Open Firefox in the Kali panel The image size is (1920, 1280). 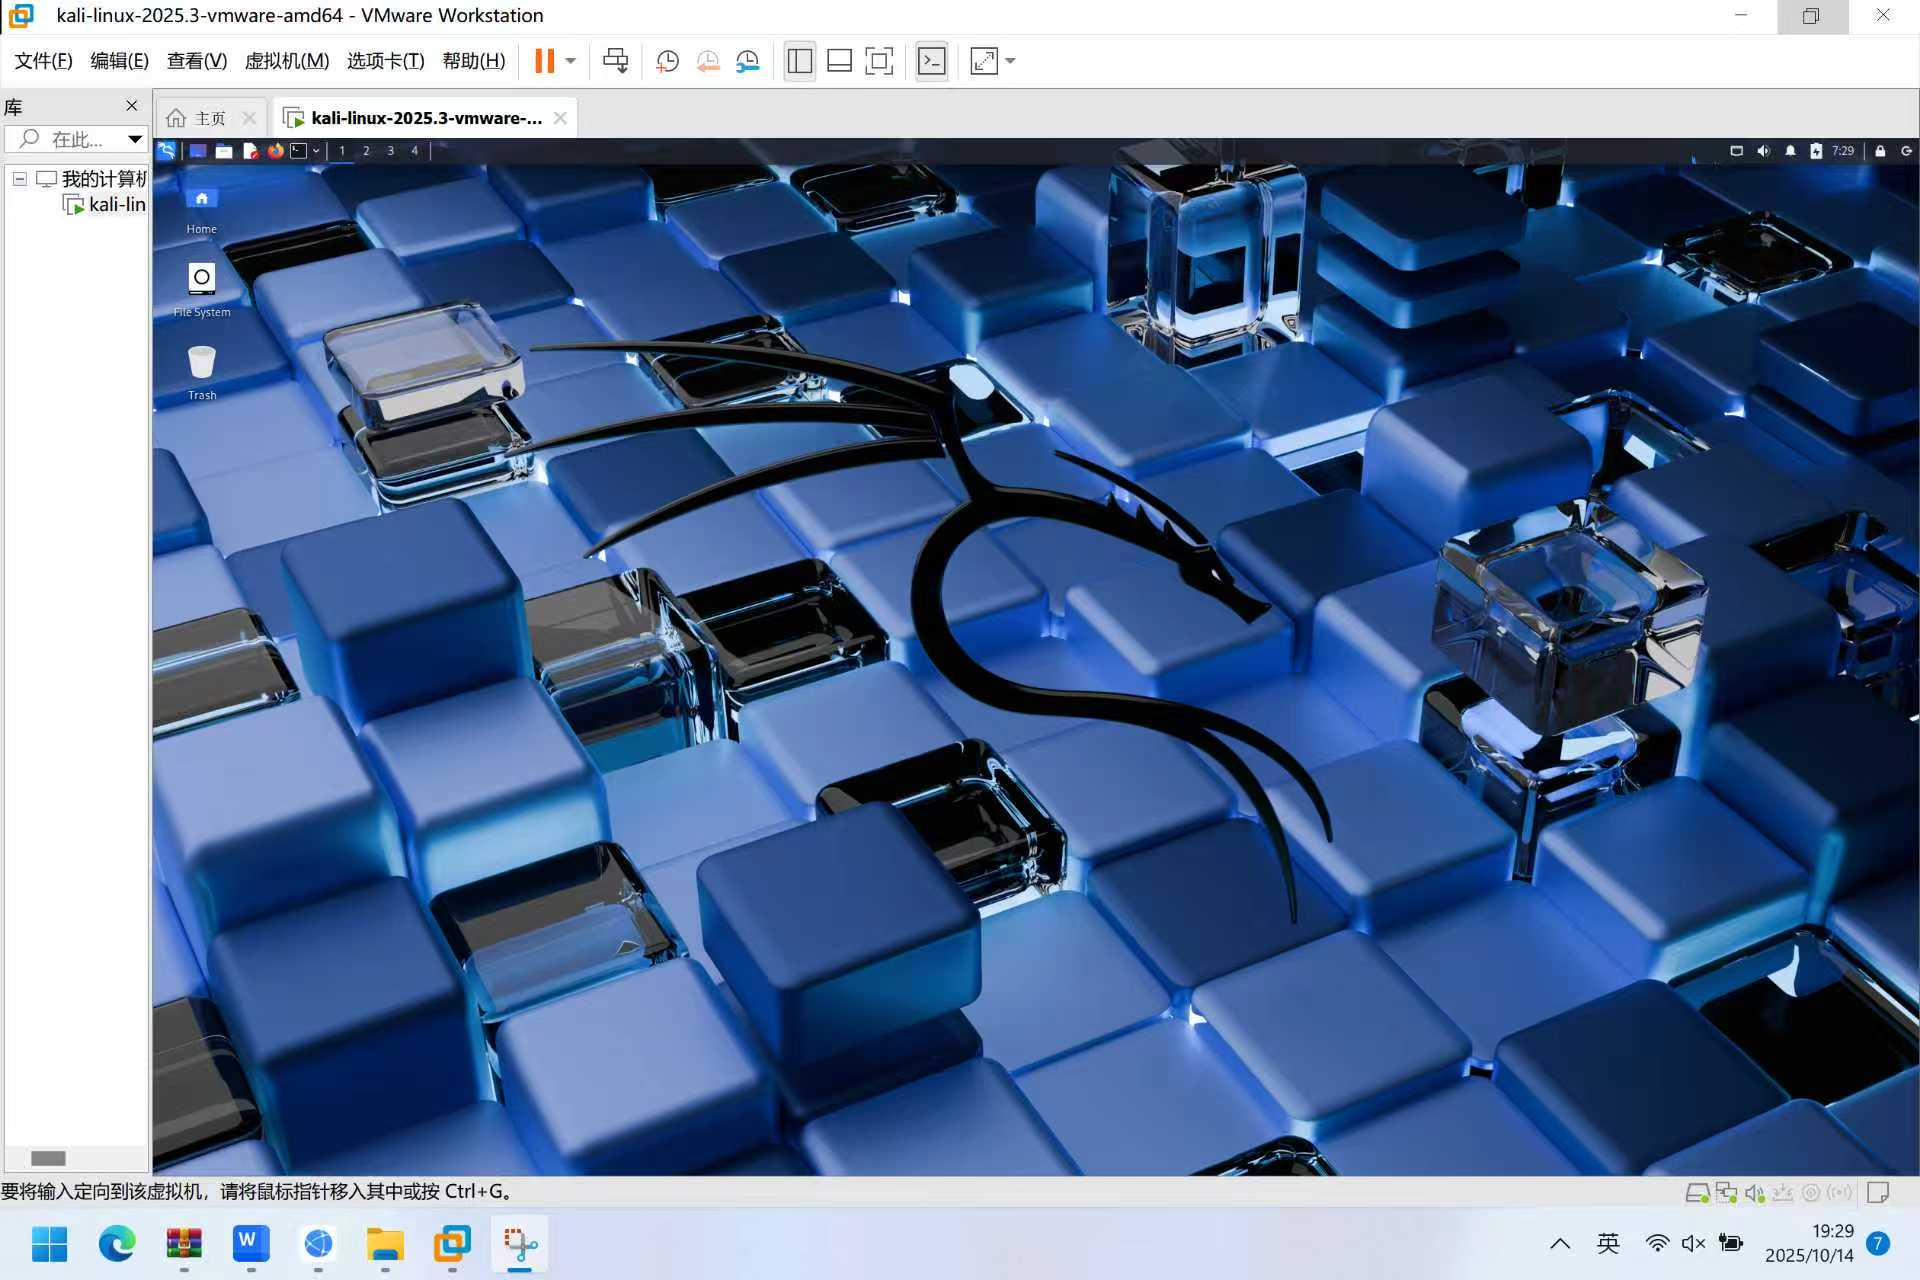click(275, 151)
